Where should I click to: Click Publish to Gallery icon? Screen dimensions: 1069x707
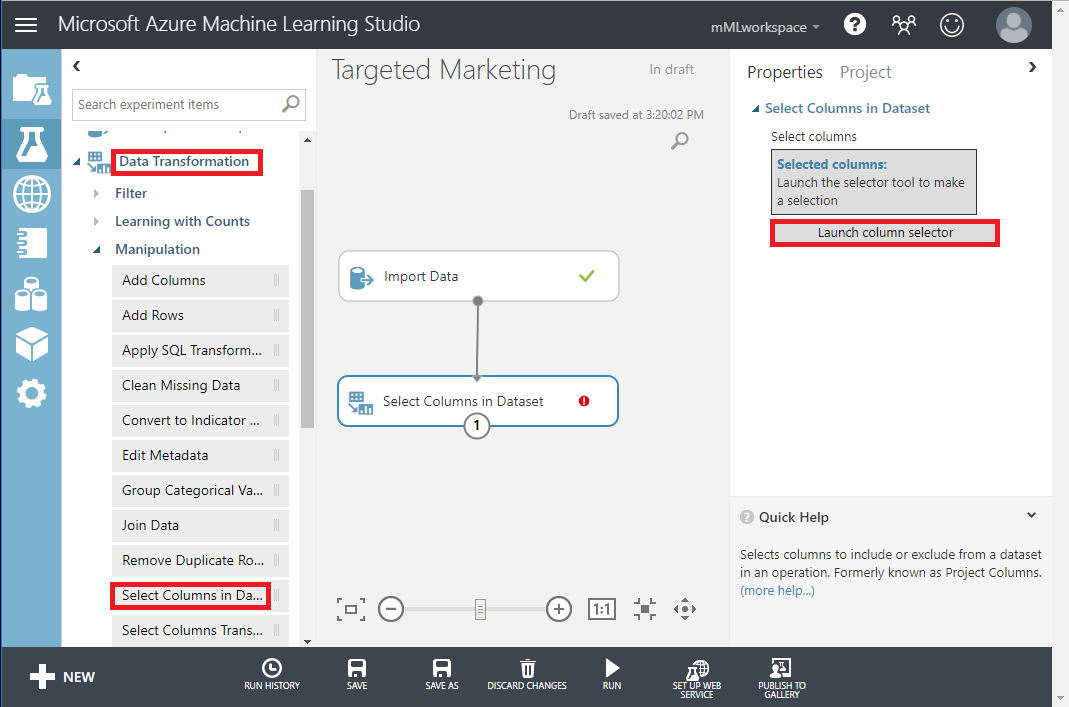(x=782, y=676)
